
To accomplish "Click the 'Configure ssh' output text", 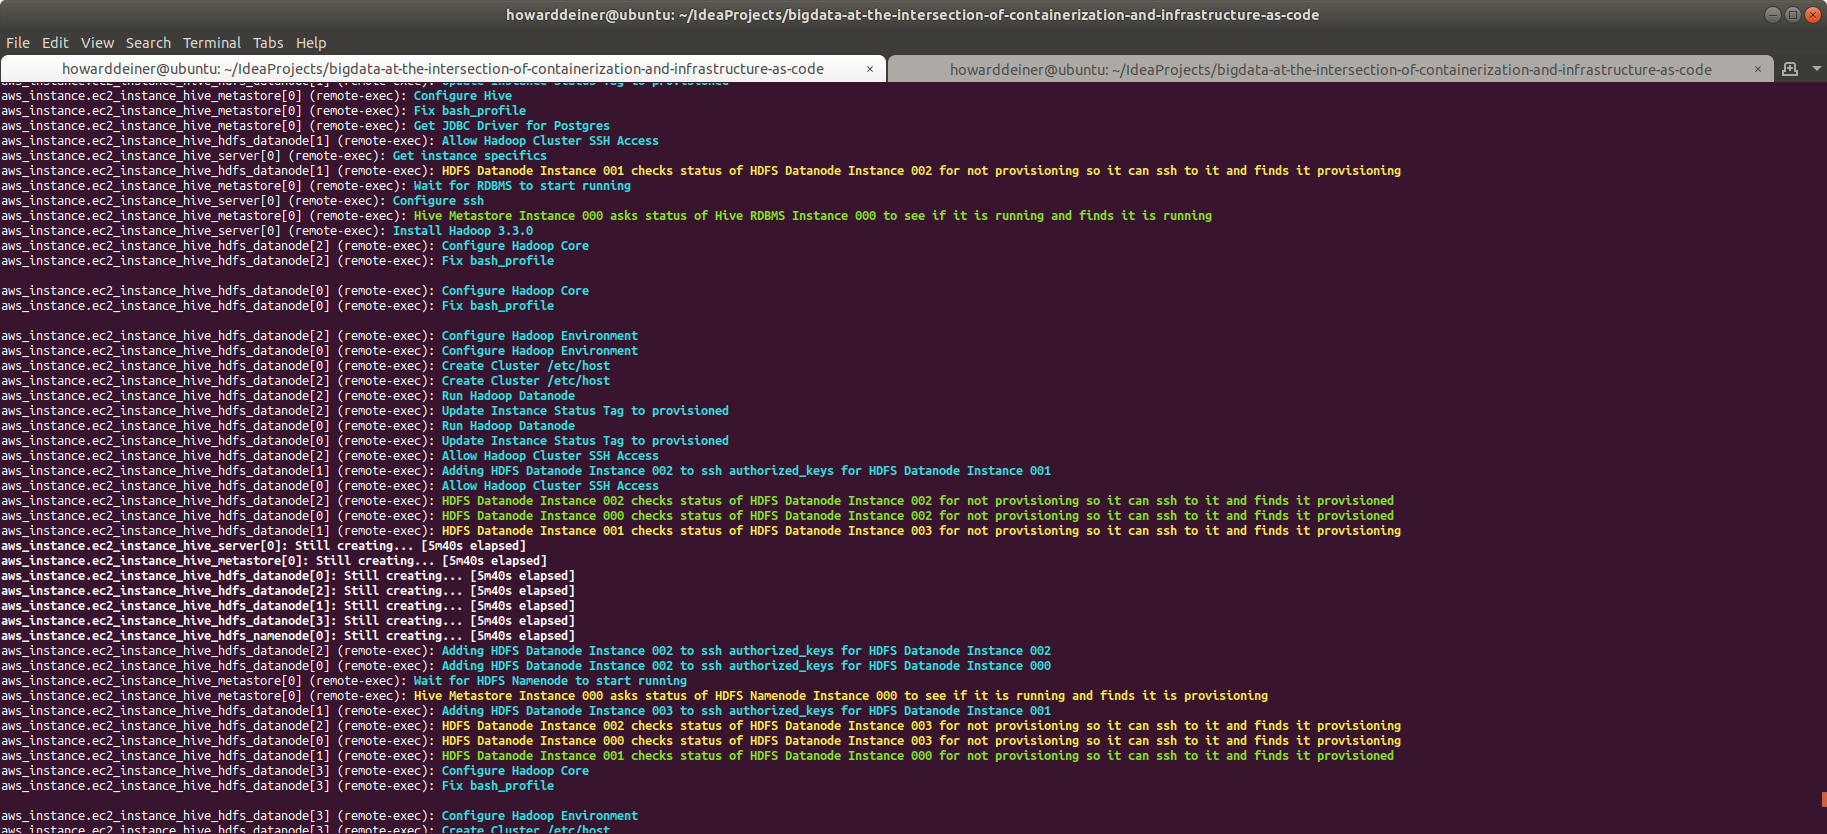I will click(438, 201).
